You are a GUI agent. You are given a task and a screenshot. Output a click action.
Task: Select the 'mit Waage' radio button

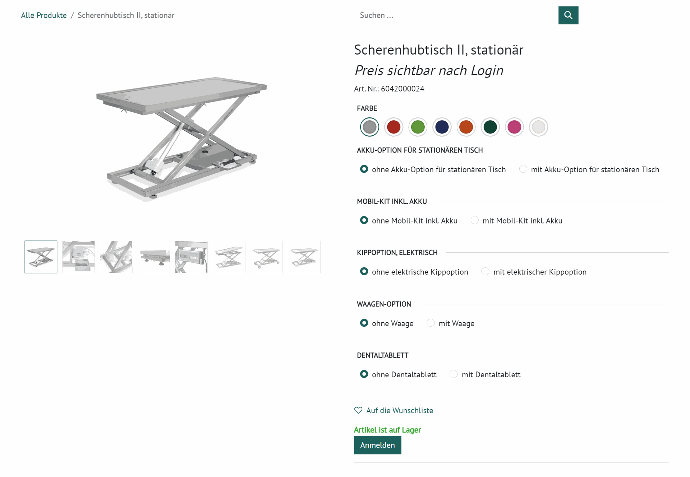point(431,323)
